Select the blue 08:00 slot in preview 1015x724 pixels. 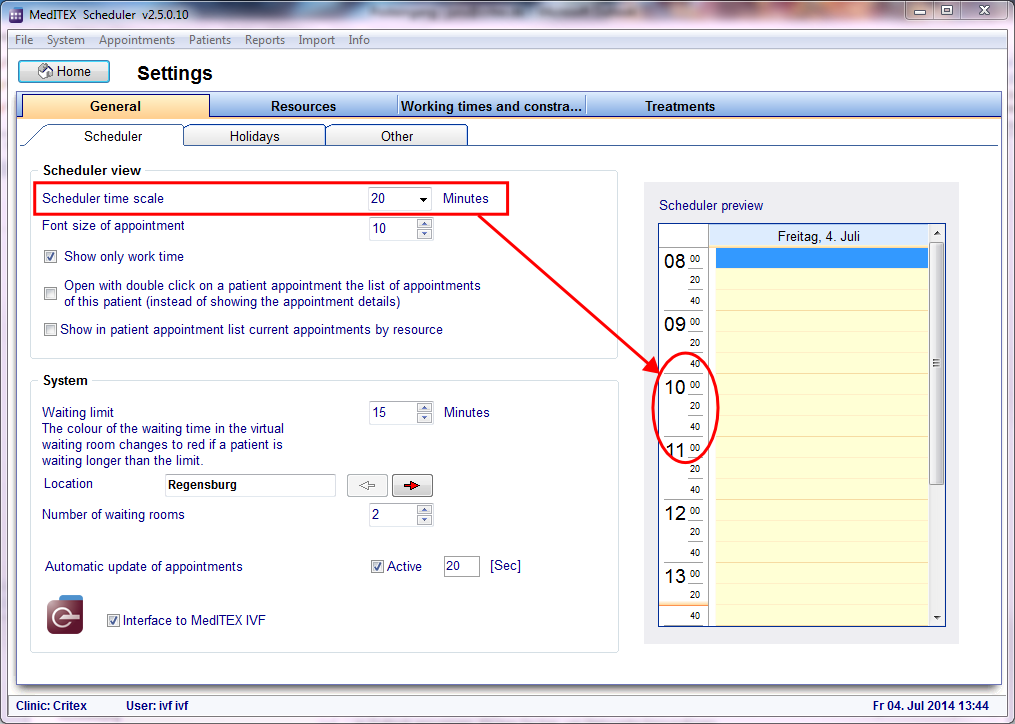click(821, 258)
